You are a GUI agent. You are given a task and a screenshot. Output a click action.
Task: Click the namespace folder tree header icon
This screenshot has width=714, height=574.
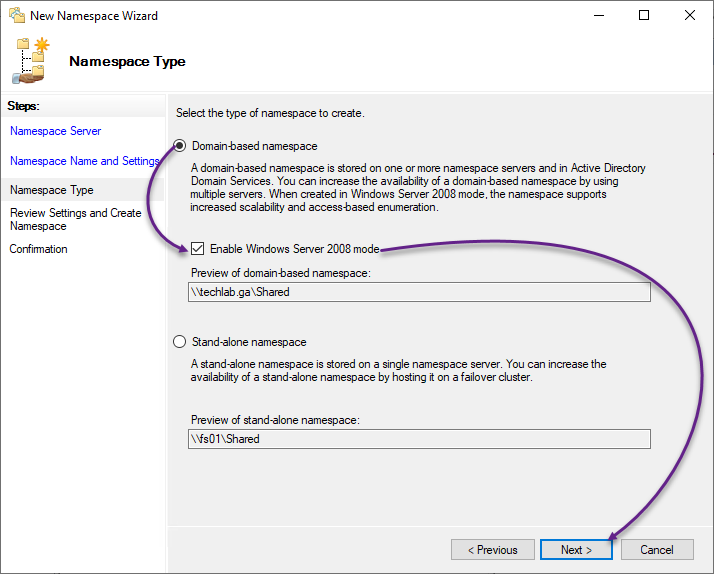[31, 61]
